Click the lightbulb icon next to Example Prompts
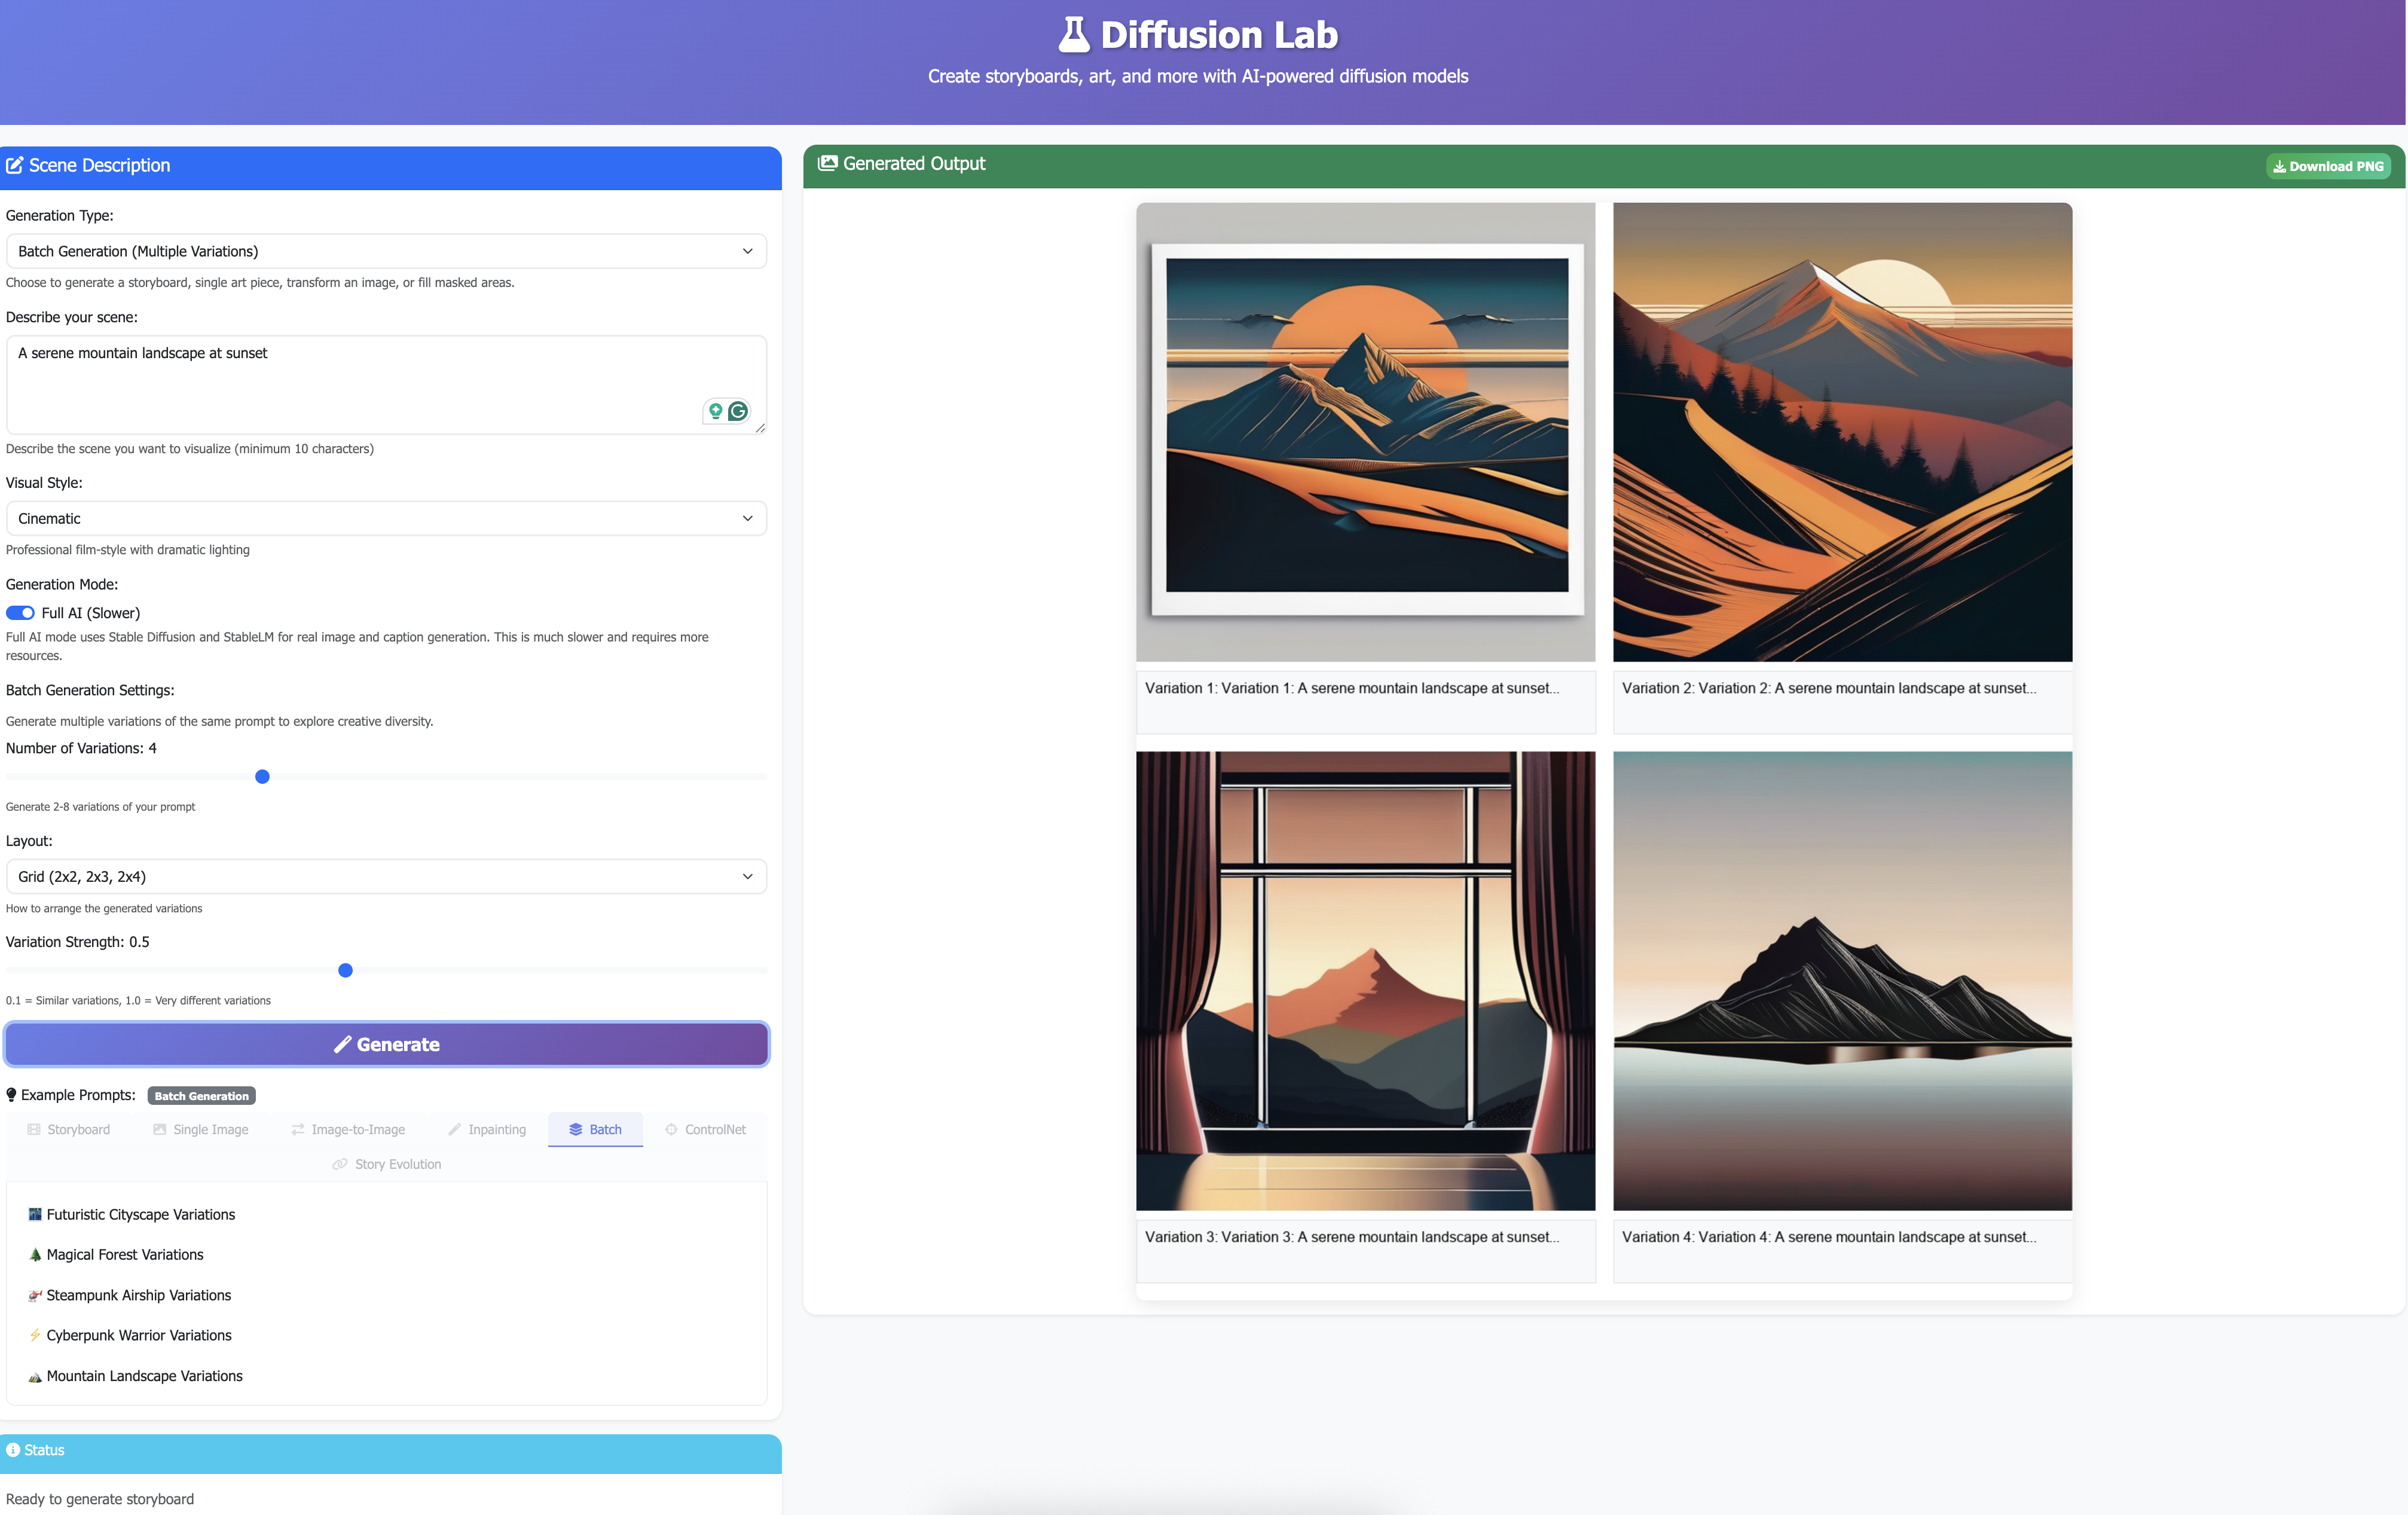The image size is (2408, 1515). point(12,1095)
